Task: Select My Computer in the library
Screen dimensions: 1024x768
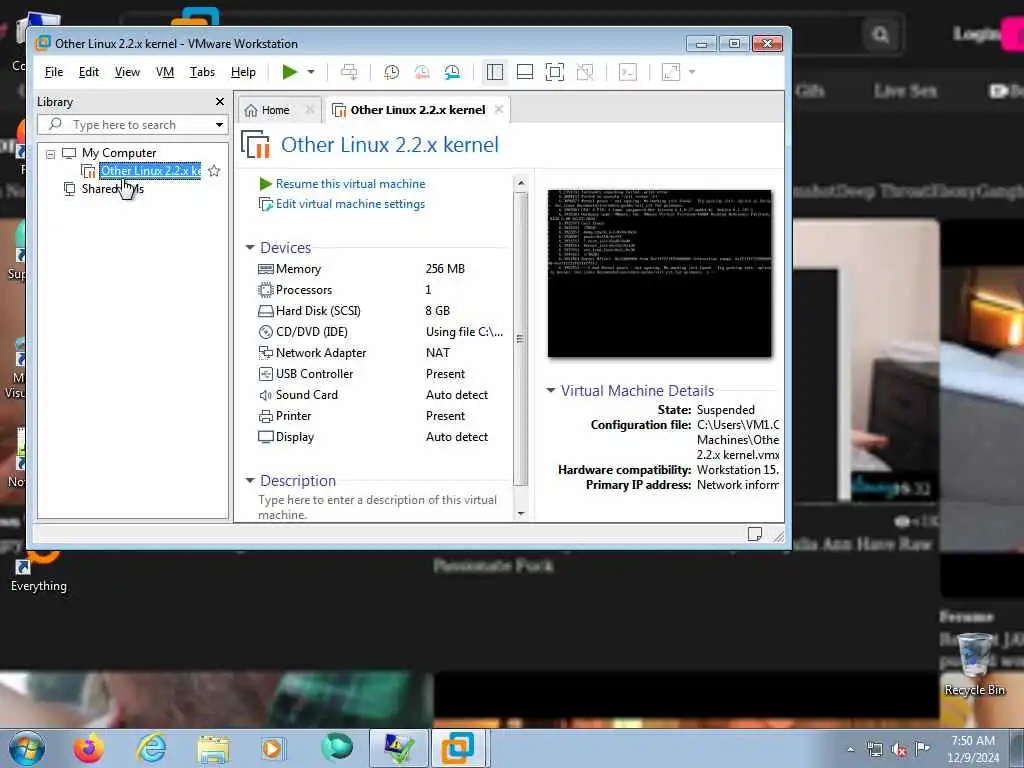Action: click(x=118, y=153)
